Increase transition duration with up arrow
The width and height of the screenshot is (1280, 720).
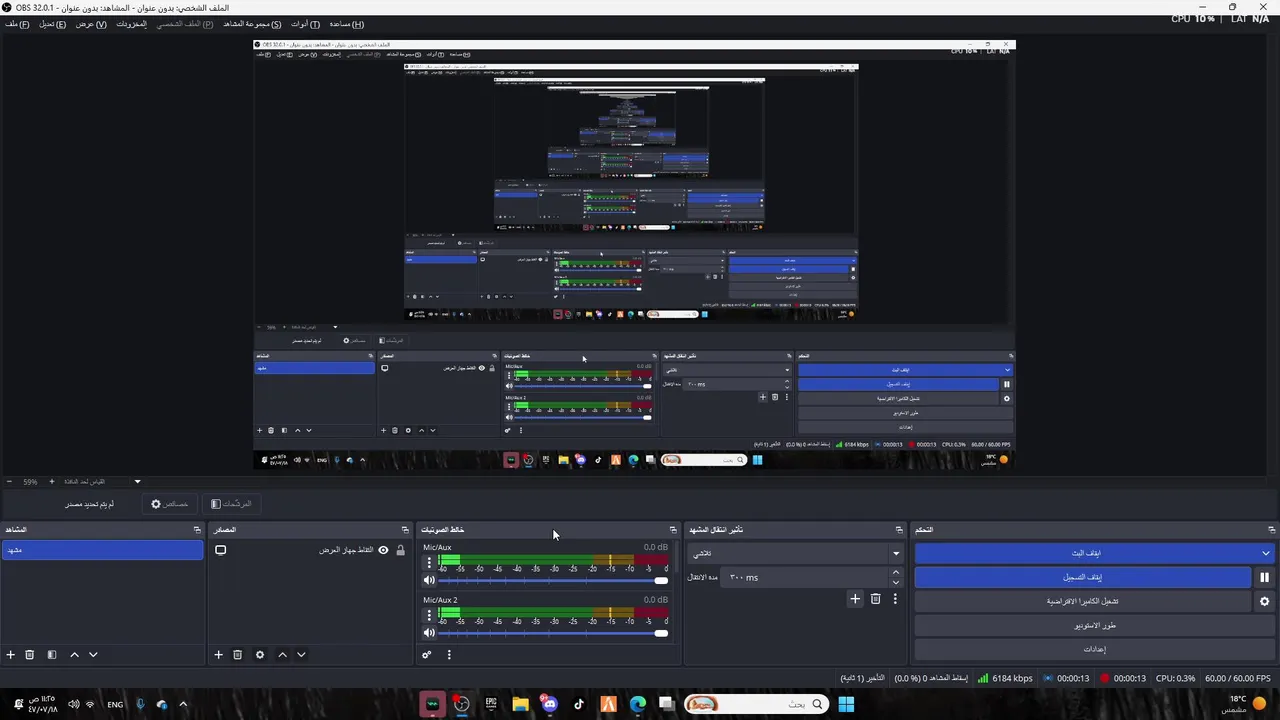pos(895,572)
